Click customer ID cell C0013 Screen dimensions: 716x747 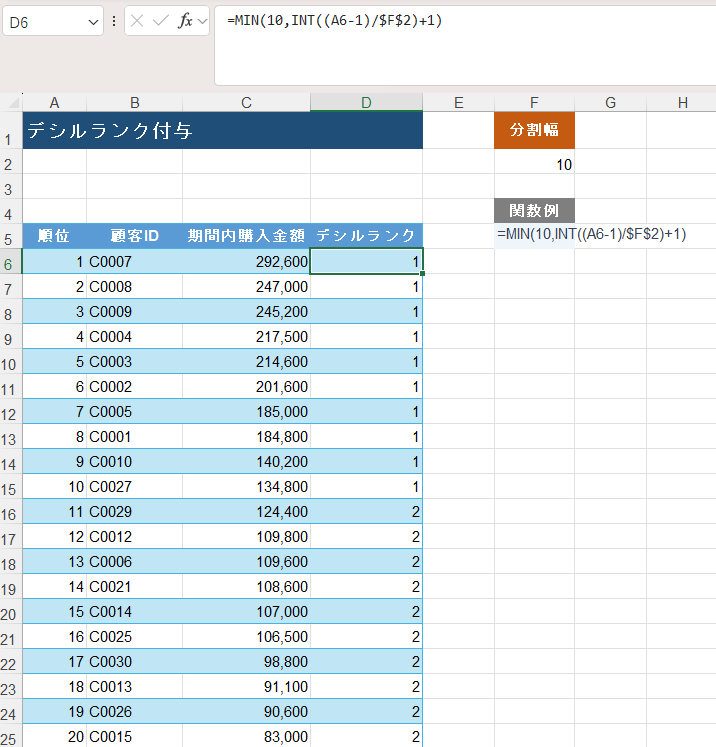coord(134,686)
